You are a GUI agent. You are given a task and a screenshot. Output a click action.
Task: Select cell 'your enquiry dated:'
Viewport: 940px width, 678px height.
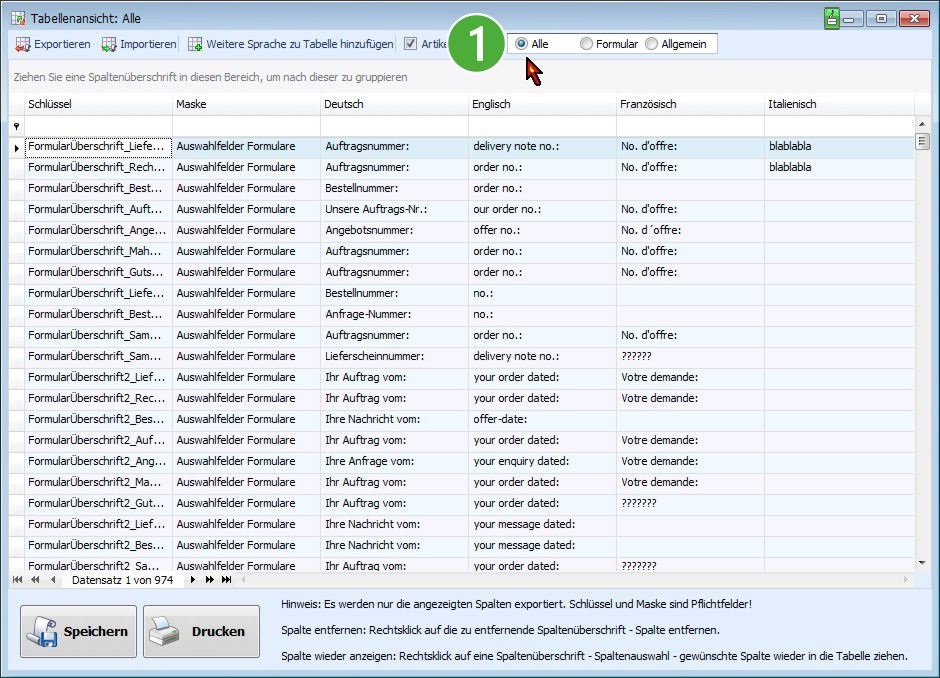pos(543,461)
